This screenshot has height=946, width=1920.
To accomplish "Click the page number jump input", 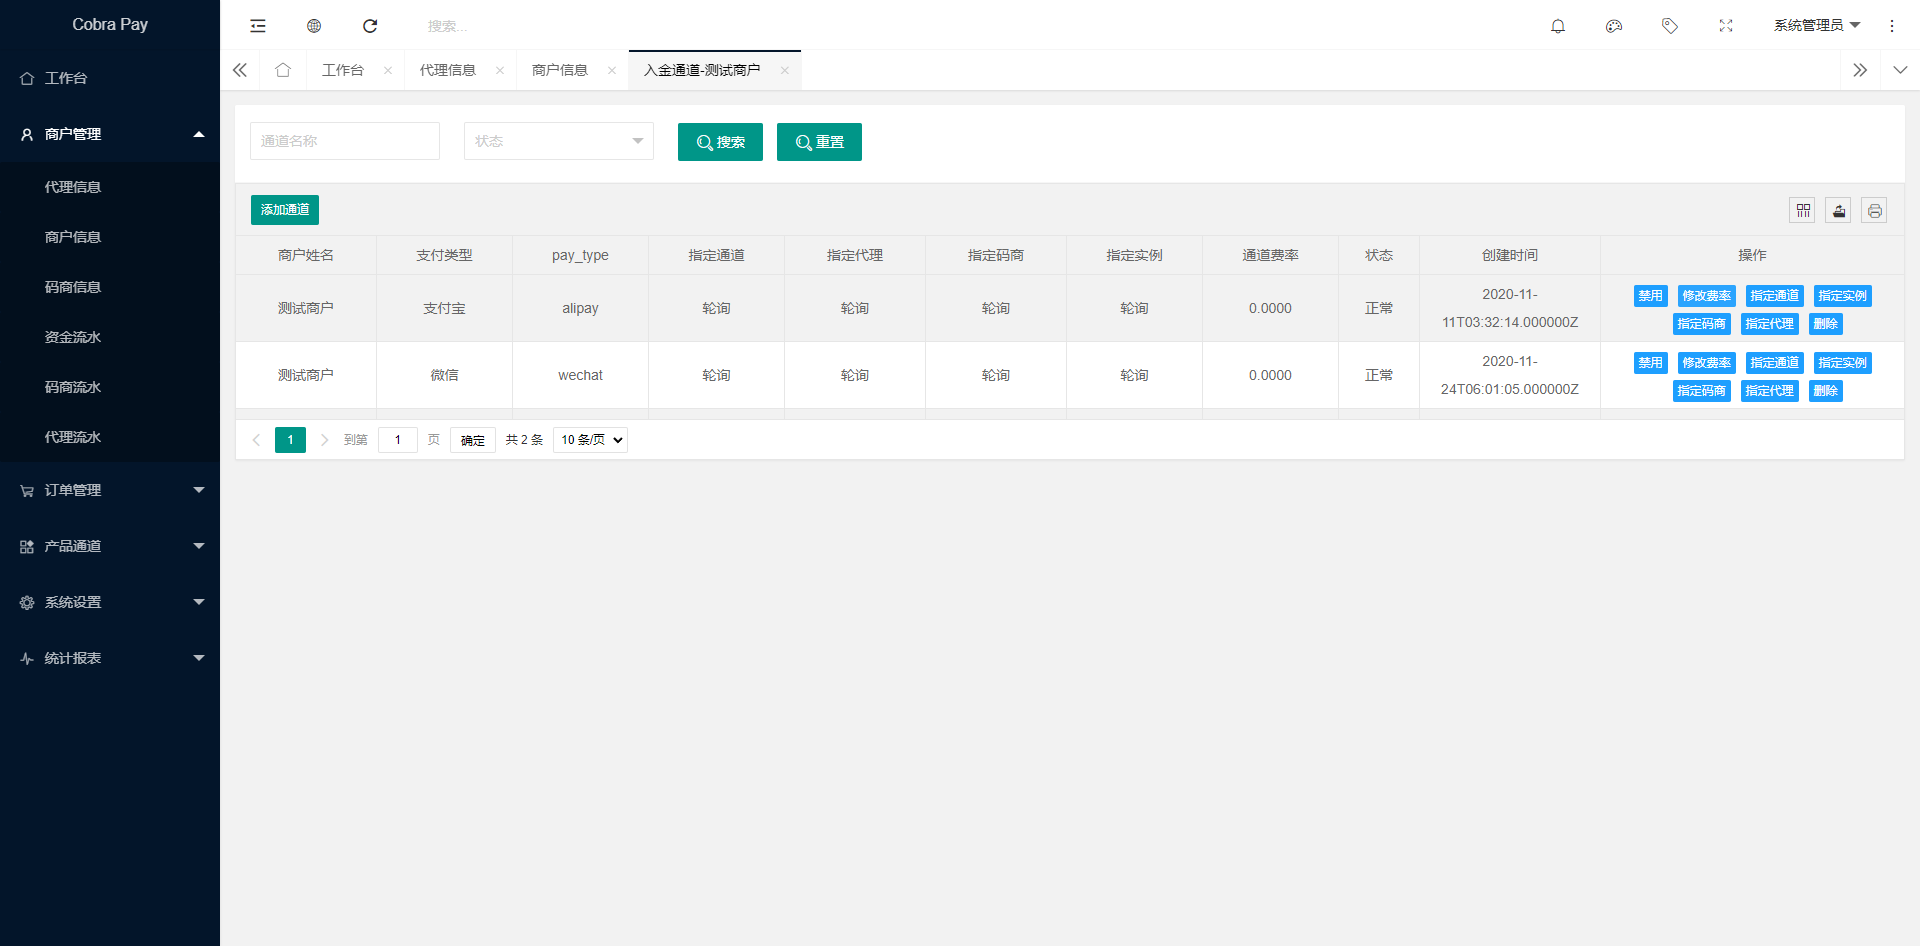I will coord(398,440).
